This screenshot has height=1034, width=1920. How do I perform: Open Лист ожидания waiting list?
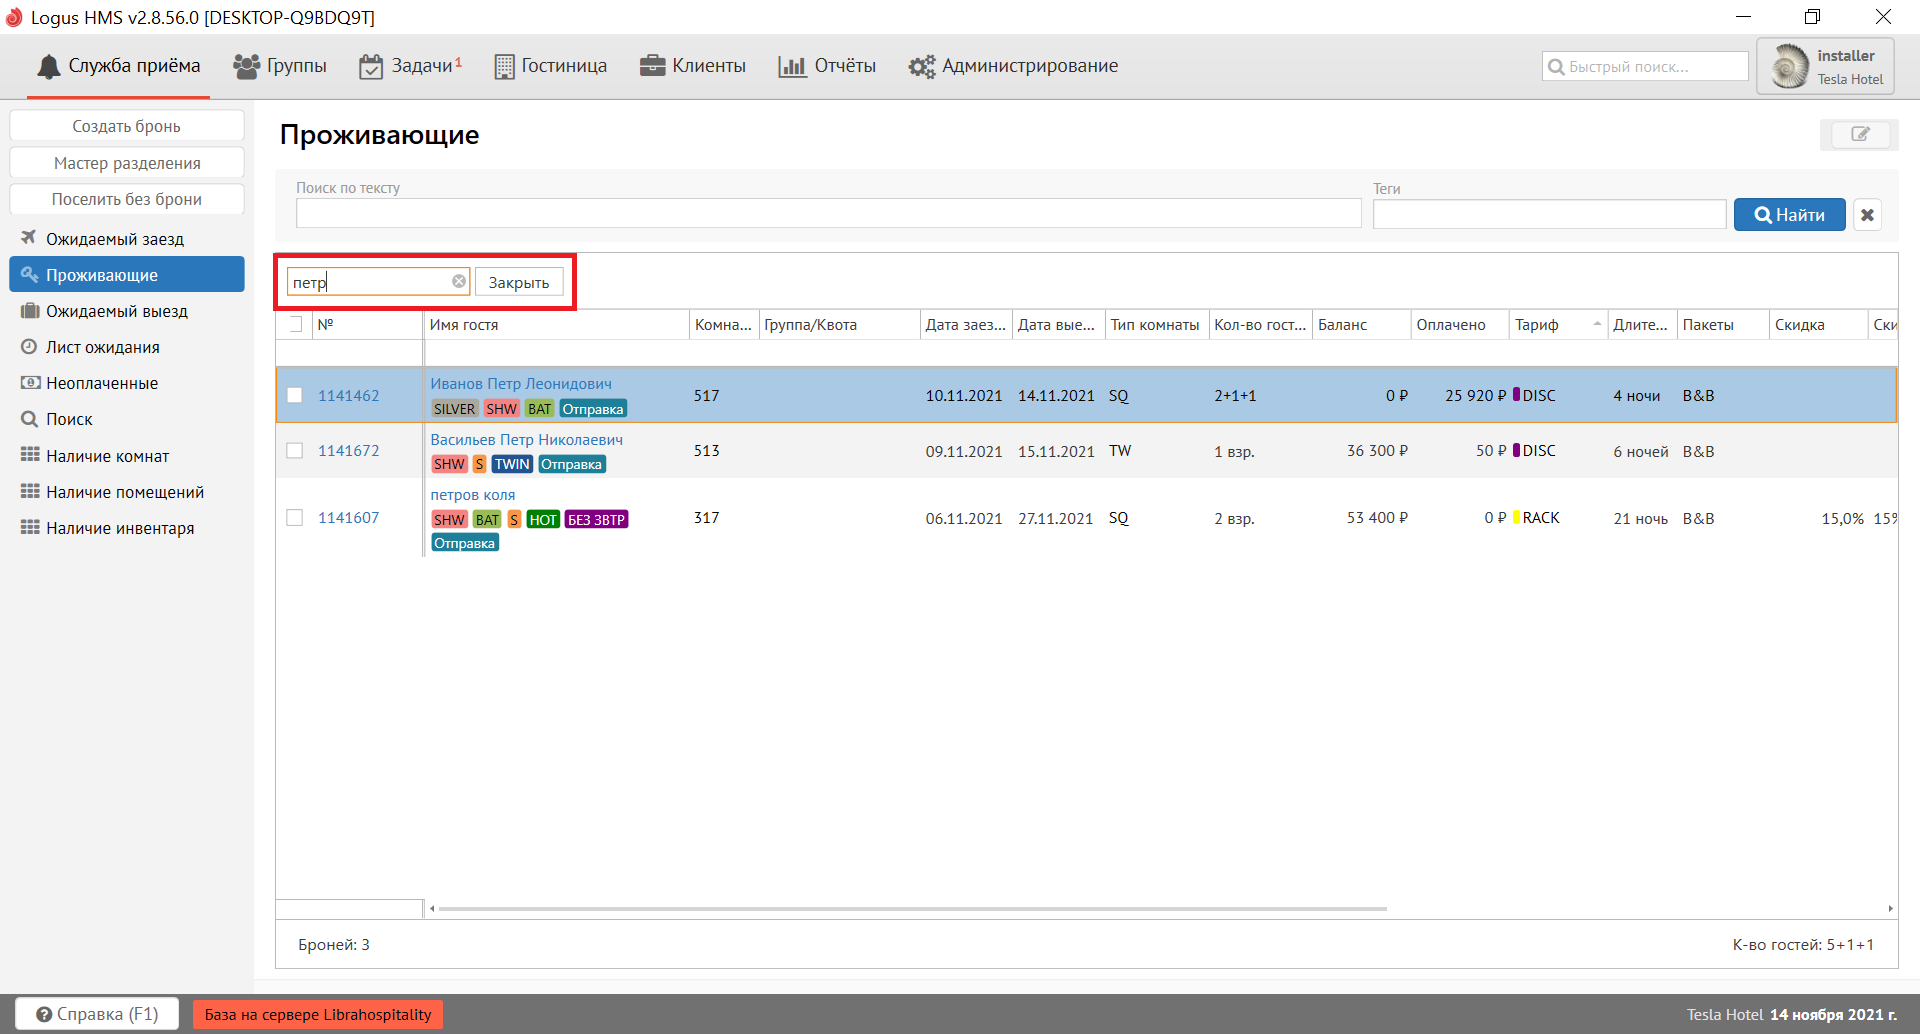coord(102,347)
